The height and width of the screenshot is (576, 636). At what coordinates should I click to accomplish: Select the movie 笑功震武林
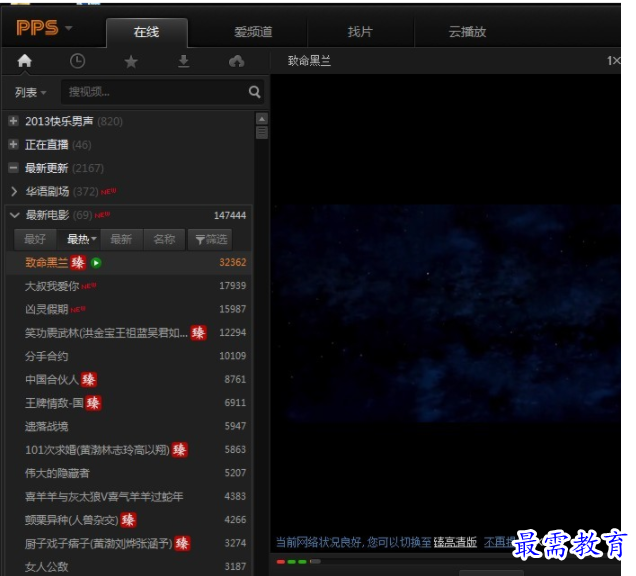click(x=106, y=333)
